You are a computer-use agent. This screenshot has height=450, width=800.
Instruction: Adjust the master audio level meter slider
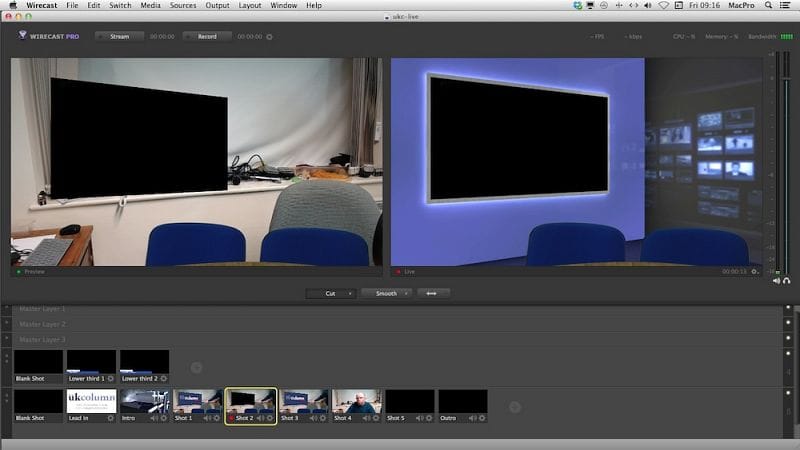[x=786, y=79]
